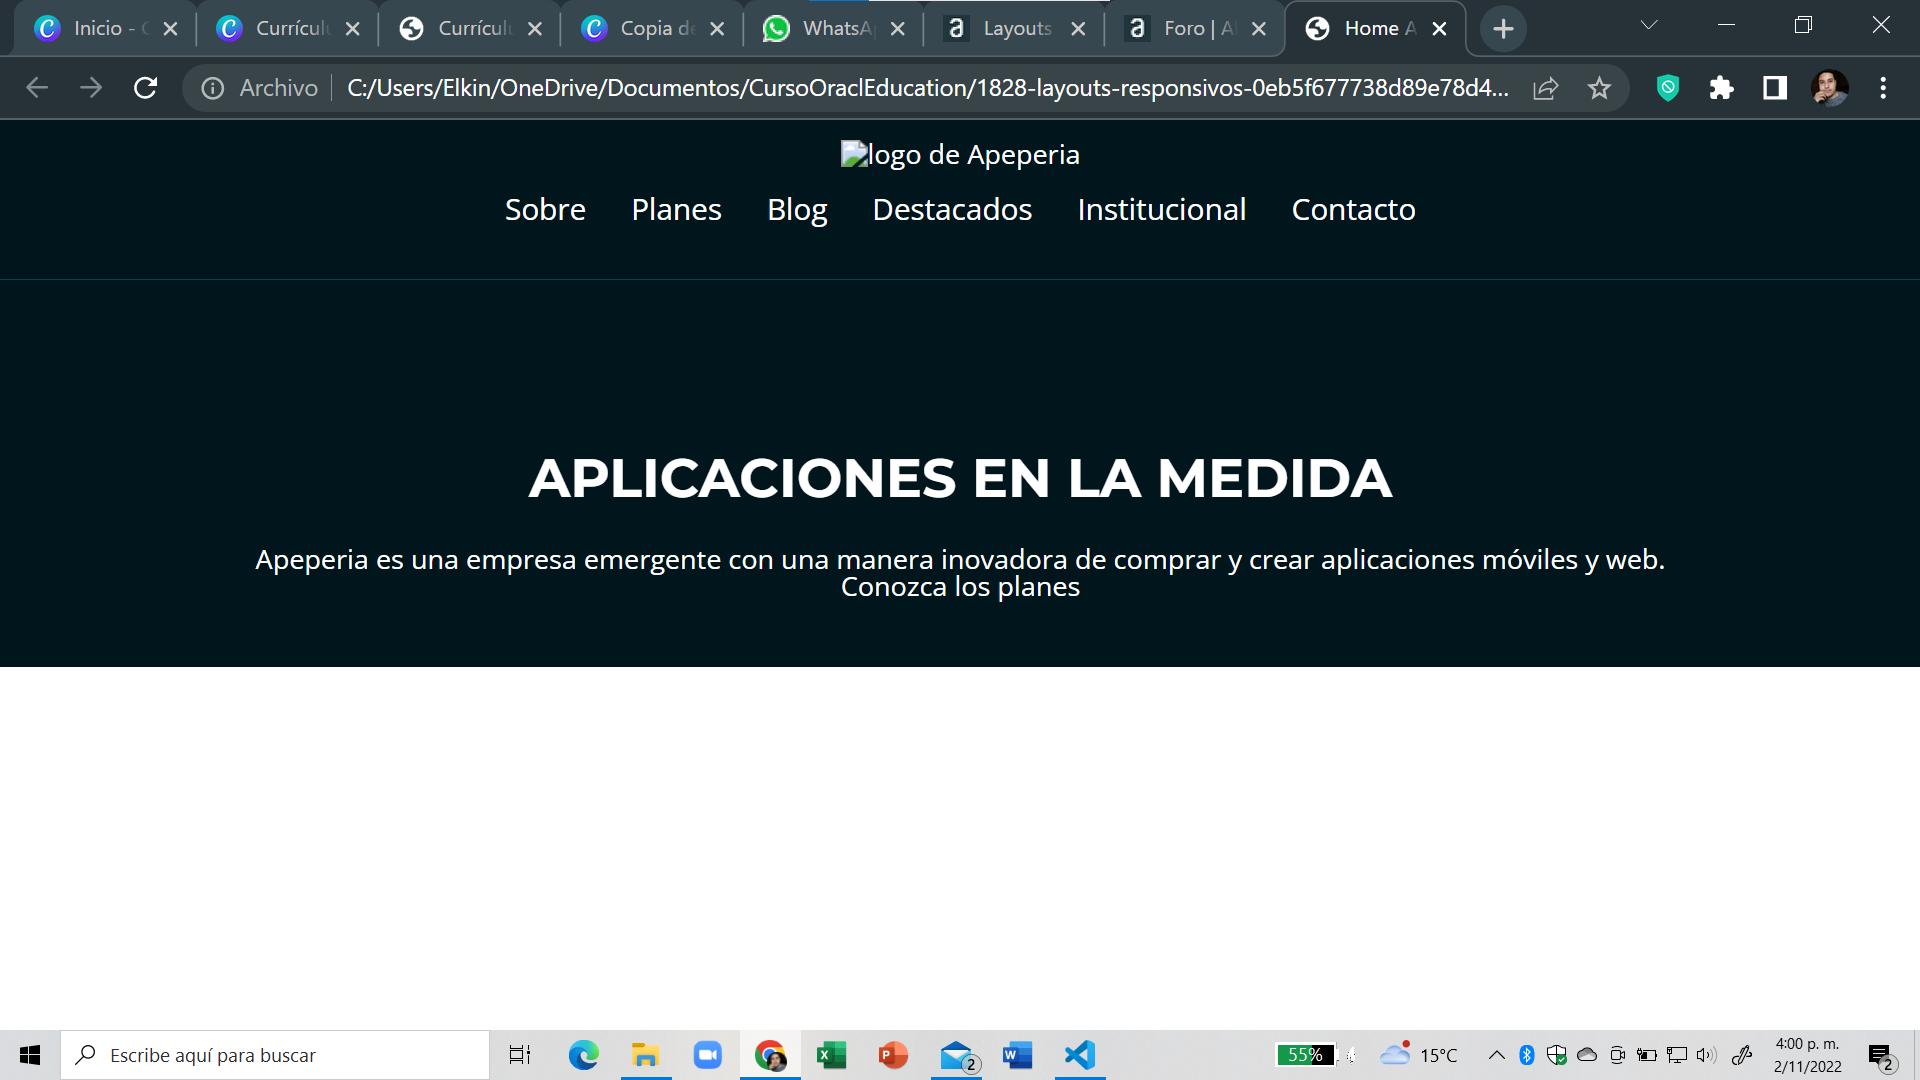The image size is (1920, 1080).
Task: Click the reload page icon
Action: [x=145, y=88]
